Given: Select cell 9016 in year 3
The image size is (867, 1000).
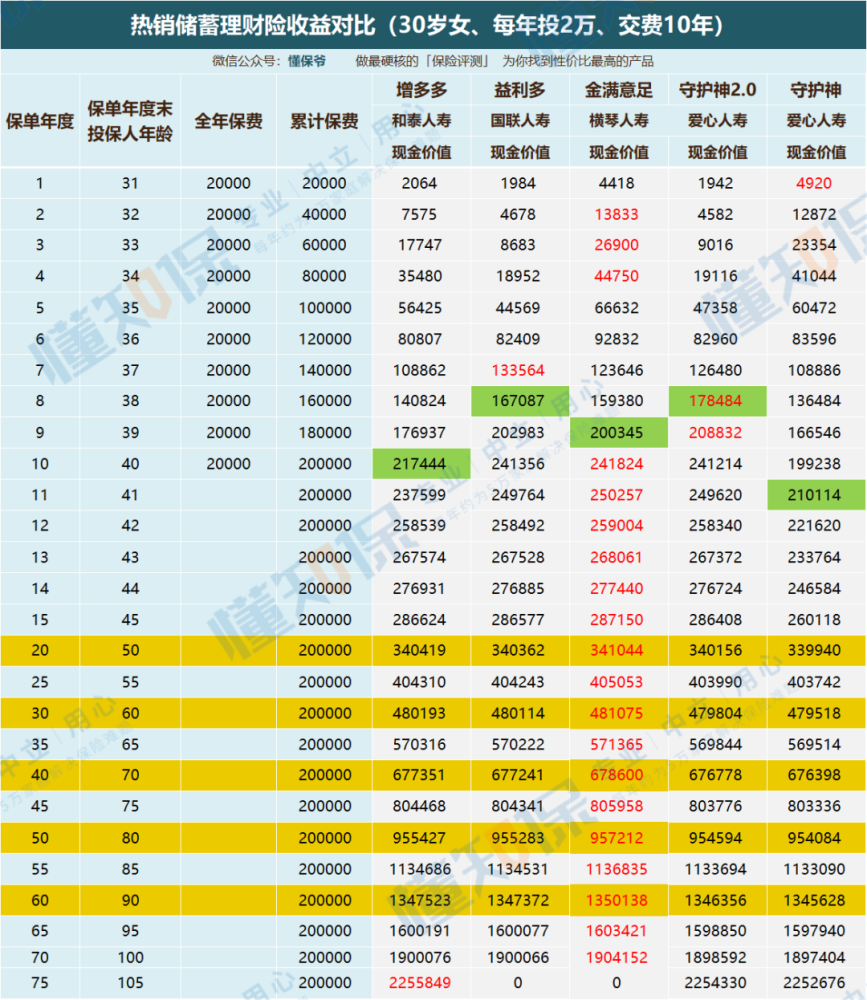Looking at the screenshot, I should [715, 245].
